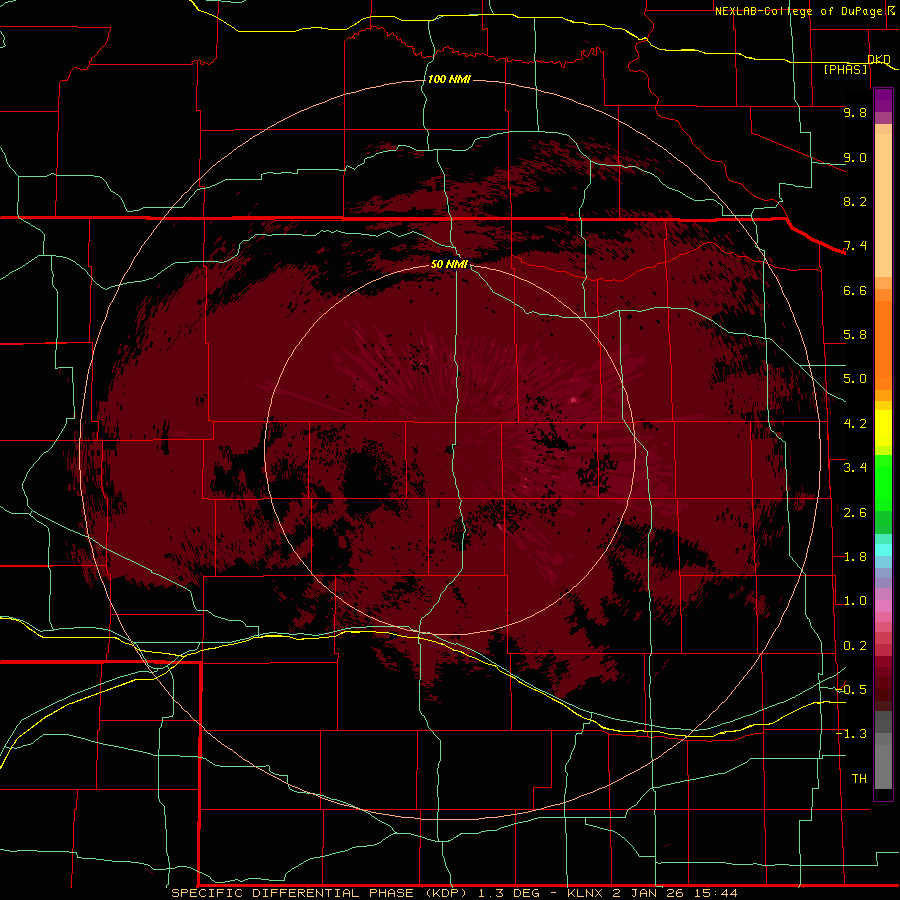Click the 1.8 value on color scale

855,557
